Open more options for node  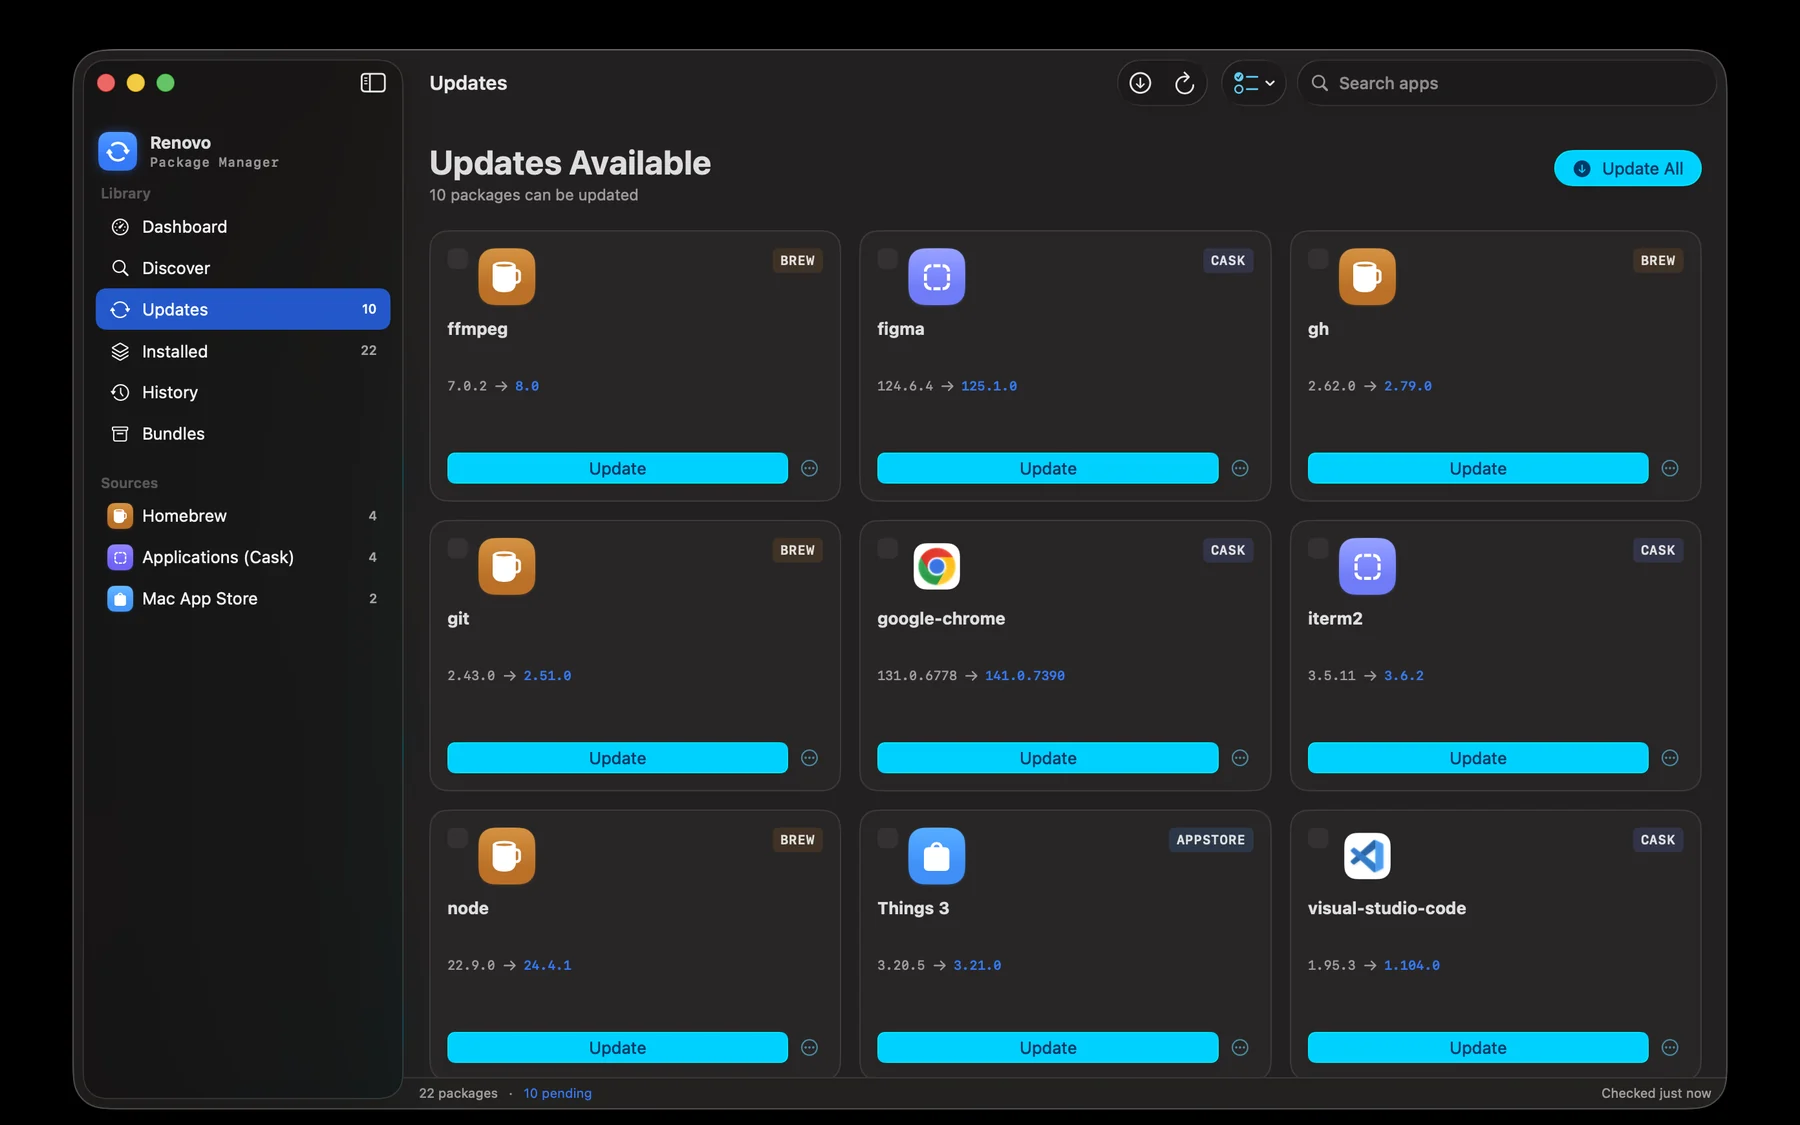click(810, 1047)
